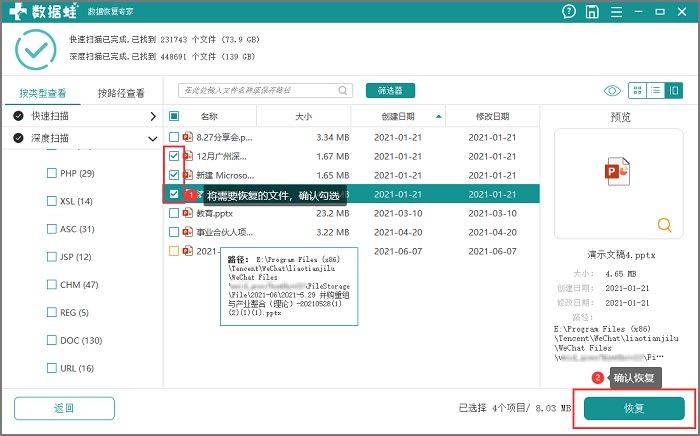Click the 2021-04-20 creation date cell
This screenshot has height=436, width=700.
point(398,232)
